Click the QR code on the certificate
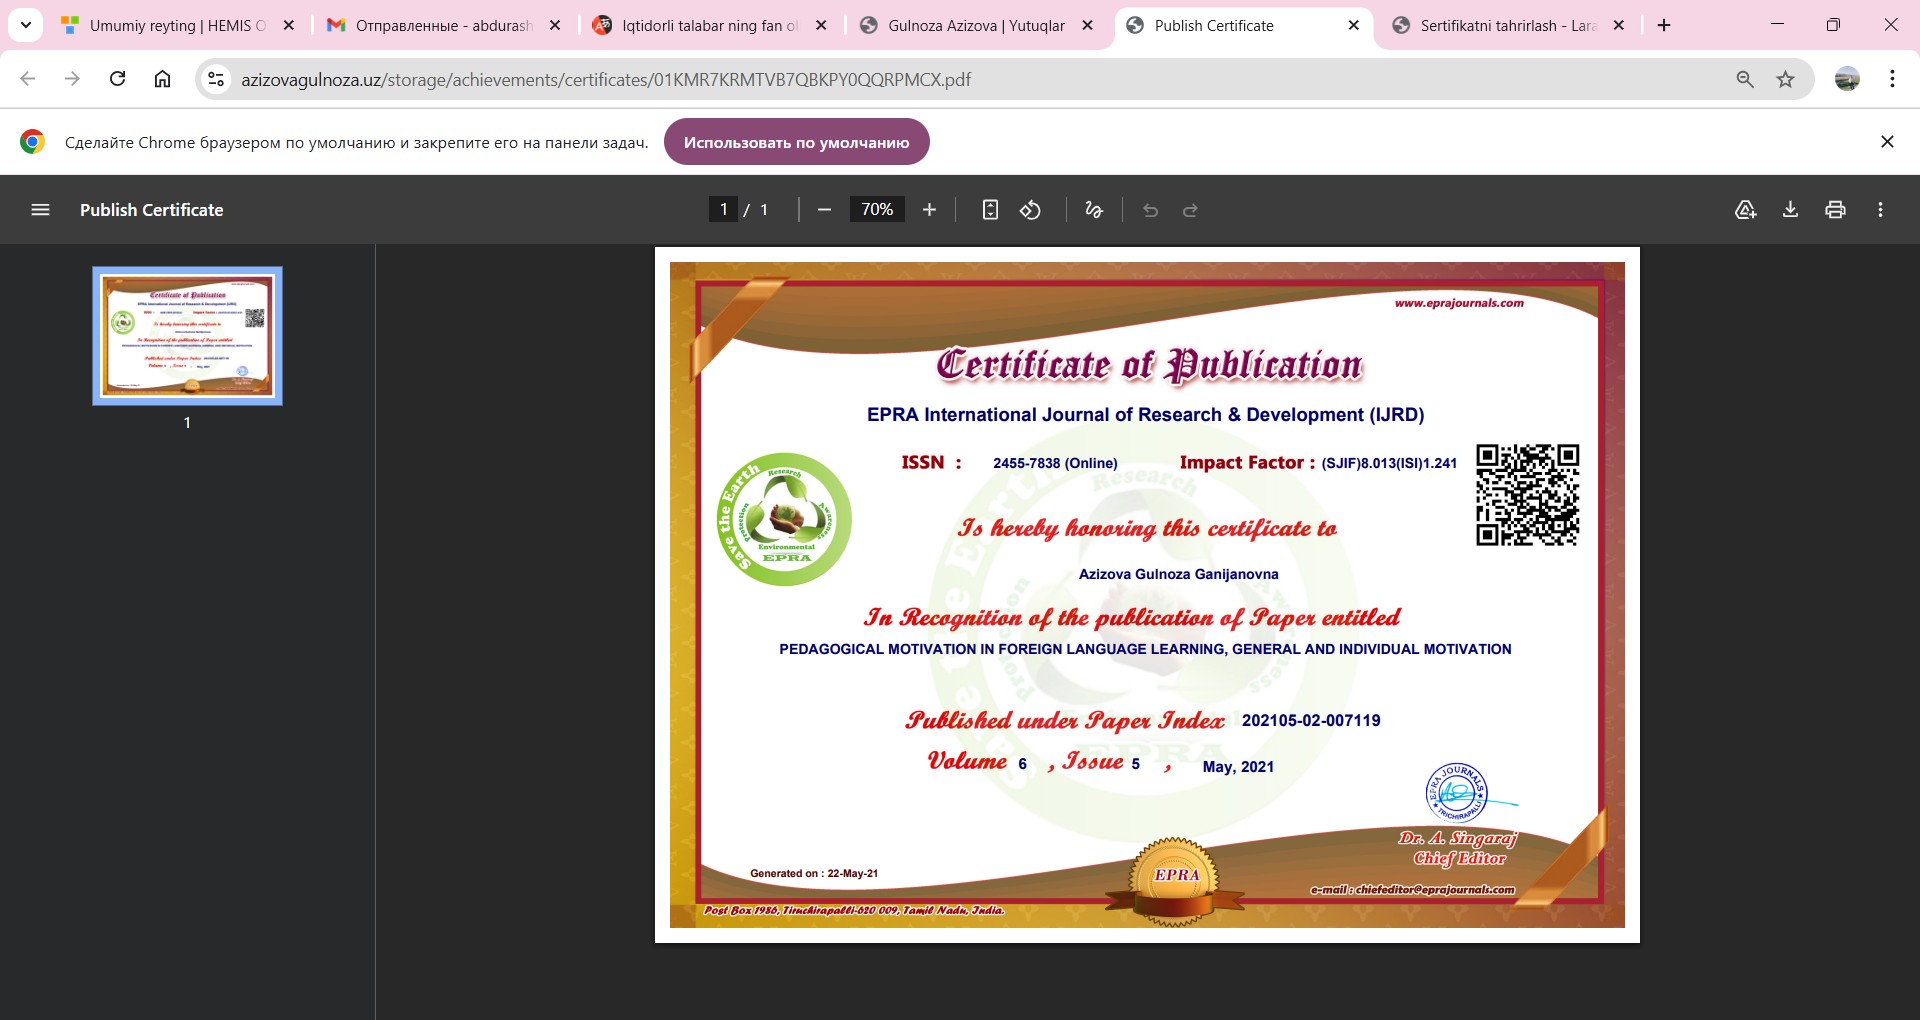Image resolution: width=1920 pixels, height=1020 pixels. (x=1527, y=495)
